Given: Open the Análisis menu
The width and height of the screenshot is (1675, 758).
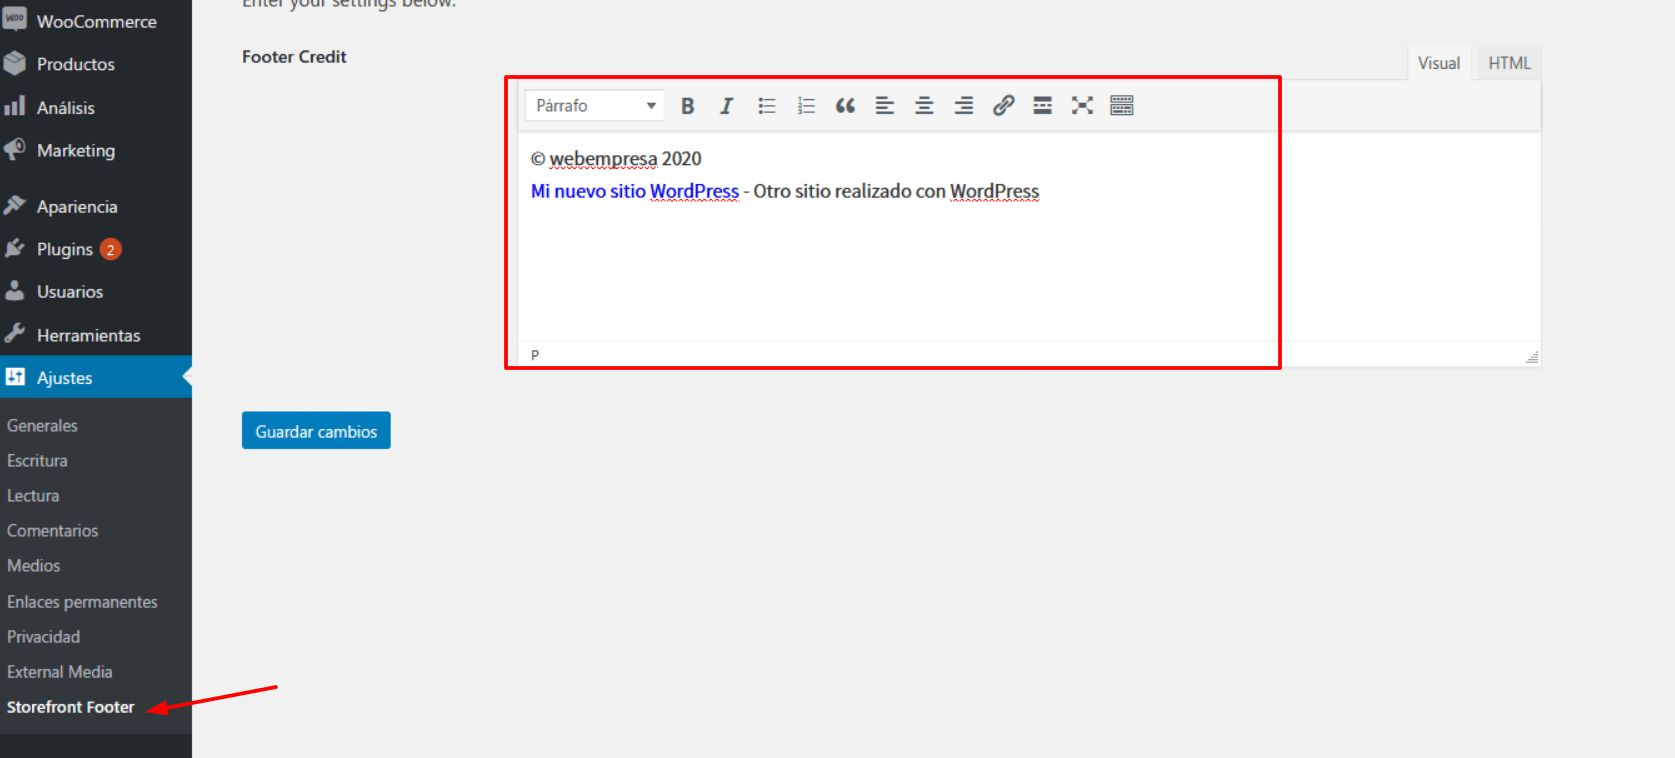Looking at the screenshot, I should (96, 107).
